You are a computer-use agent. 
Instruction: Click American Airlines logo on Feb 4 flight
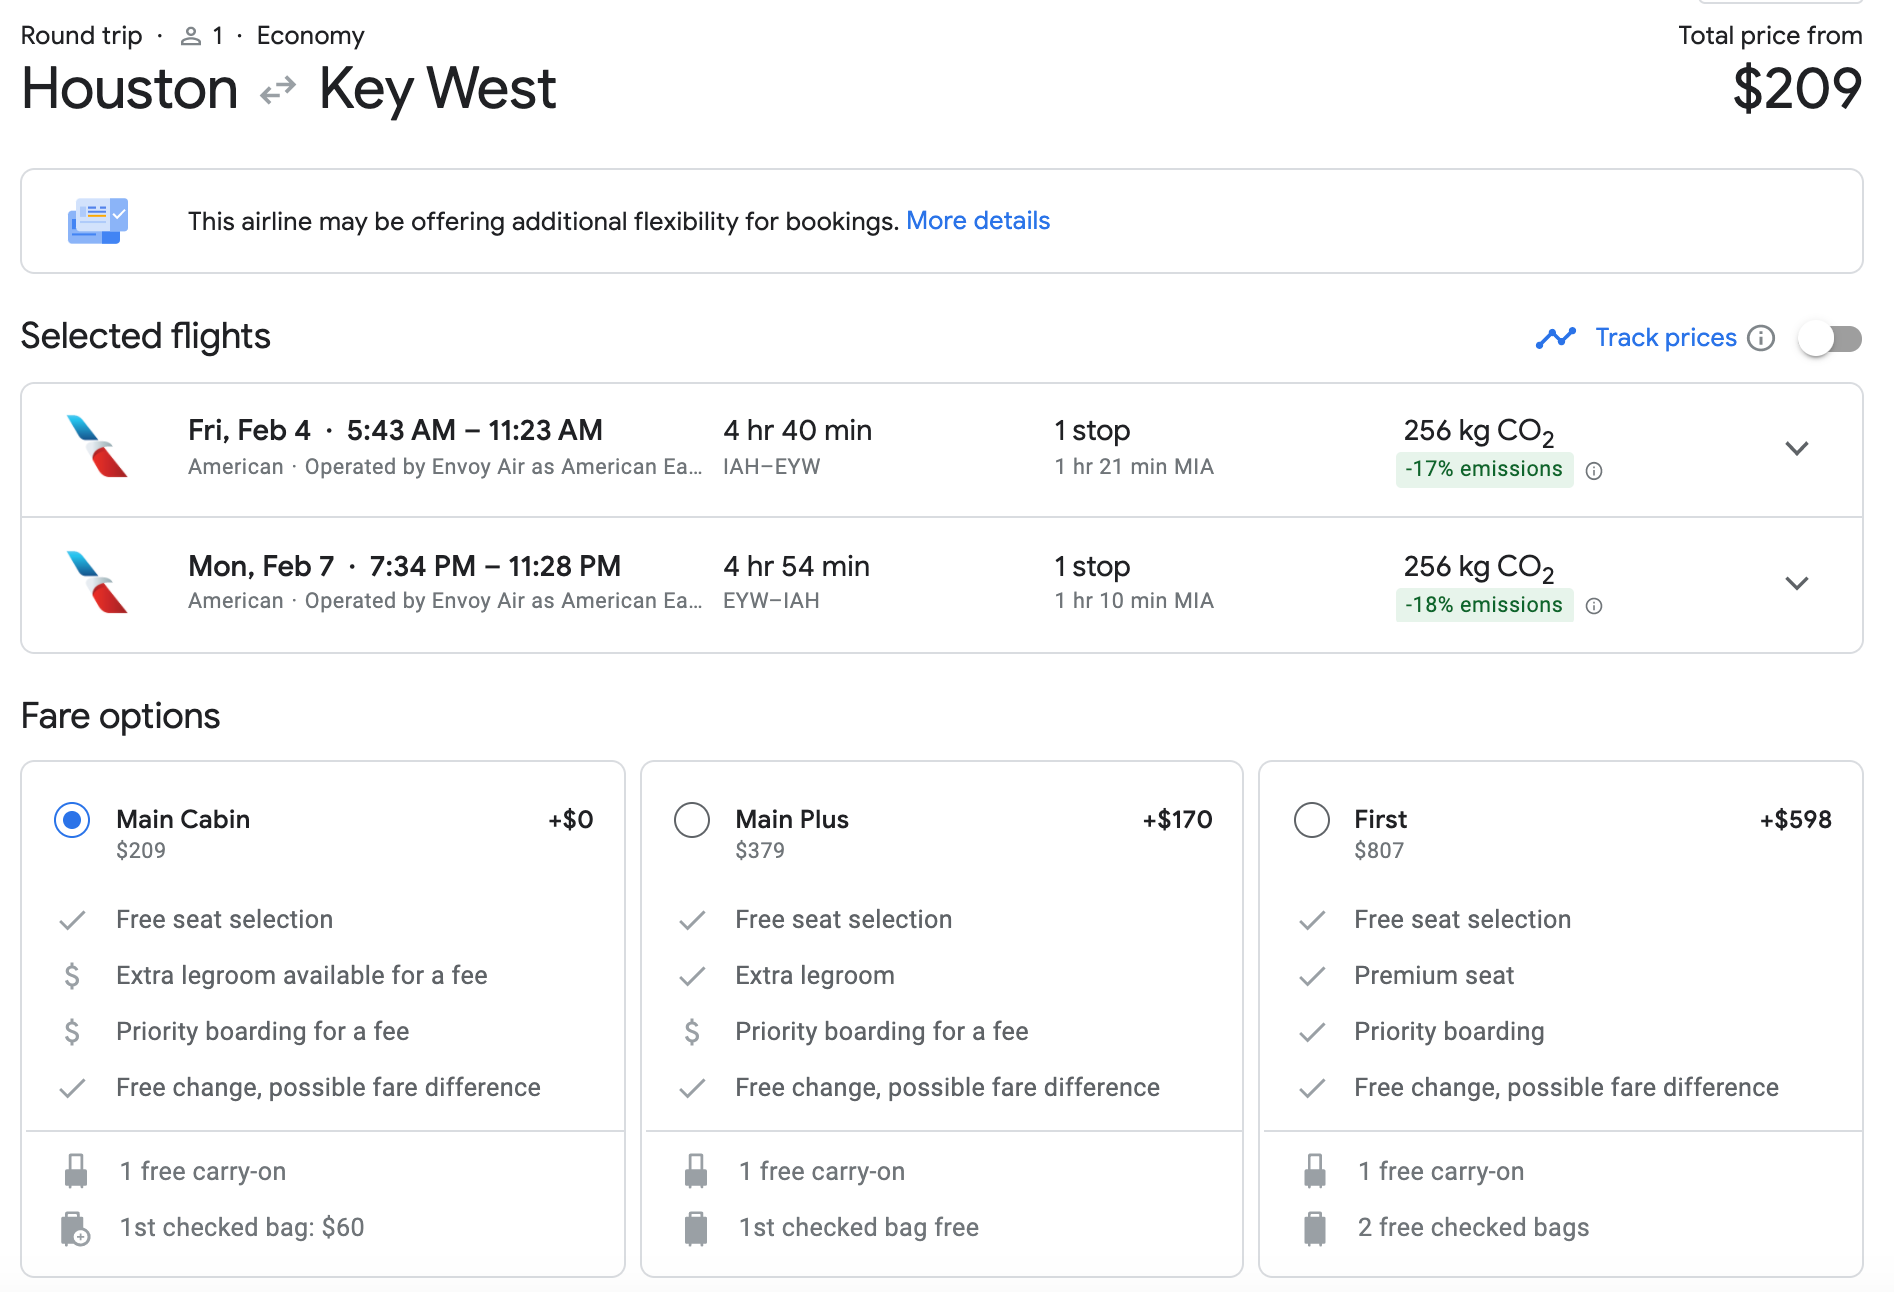pos(97,447)
